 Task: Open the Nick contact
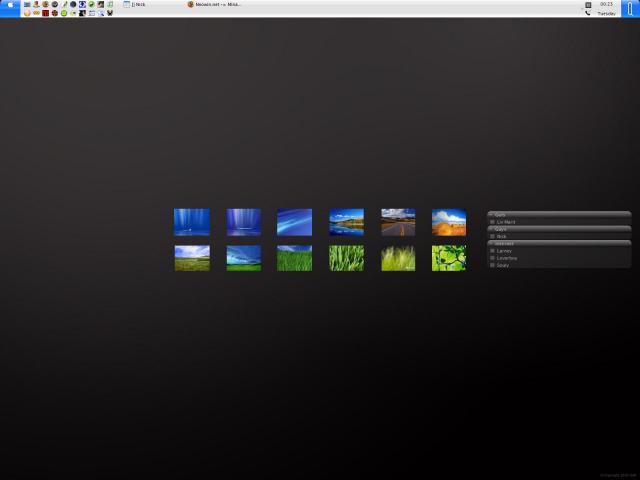[x=501, y=236]
